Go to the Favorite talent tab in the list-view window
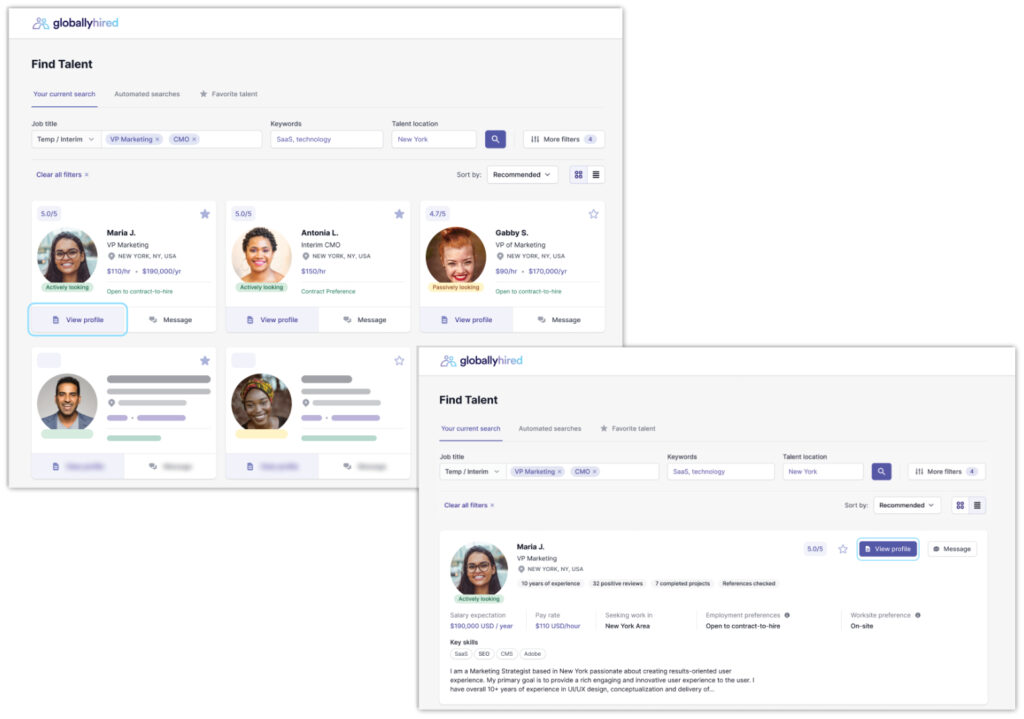This screenshot has height=719, width=1024. coord(627,428)
